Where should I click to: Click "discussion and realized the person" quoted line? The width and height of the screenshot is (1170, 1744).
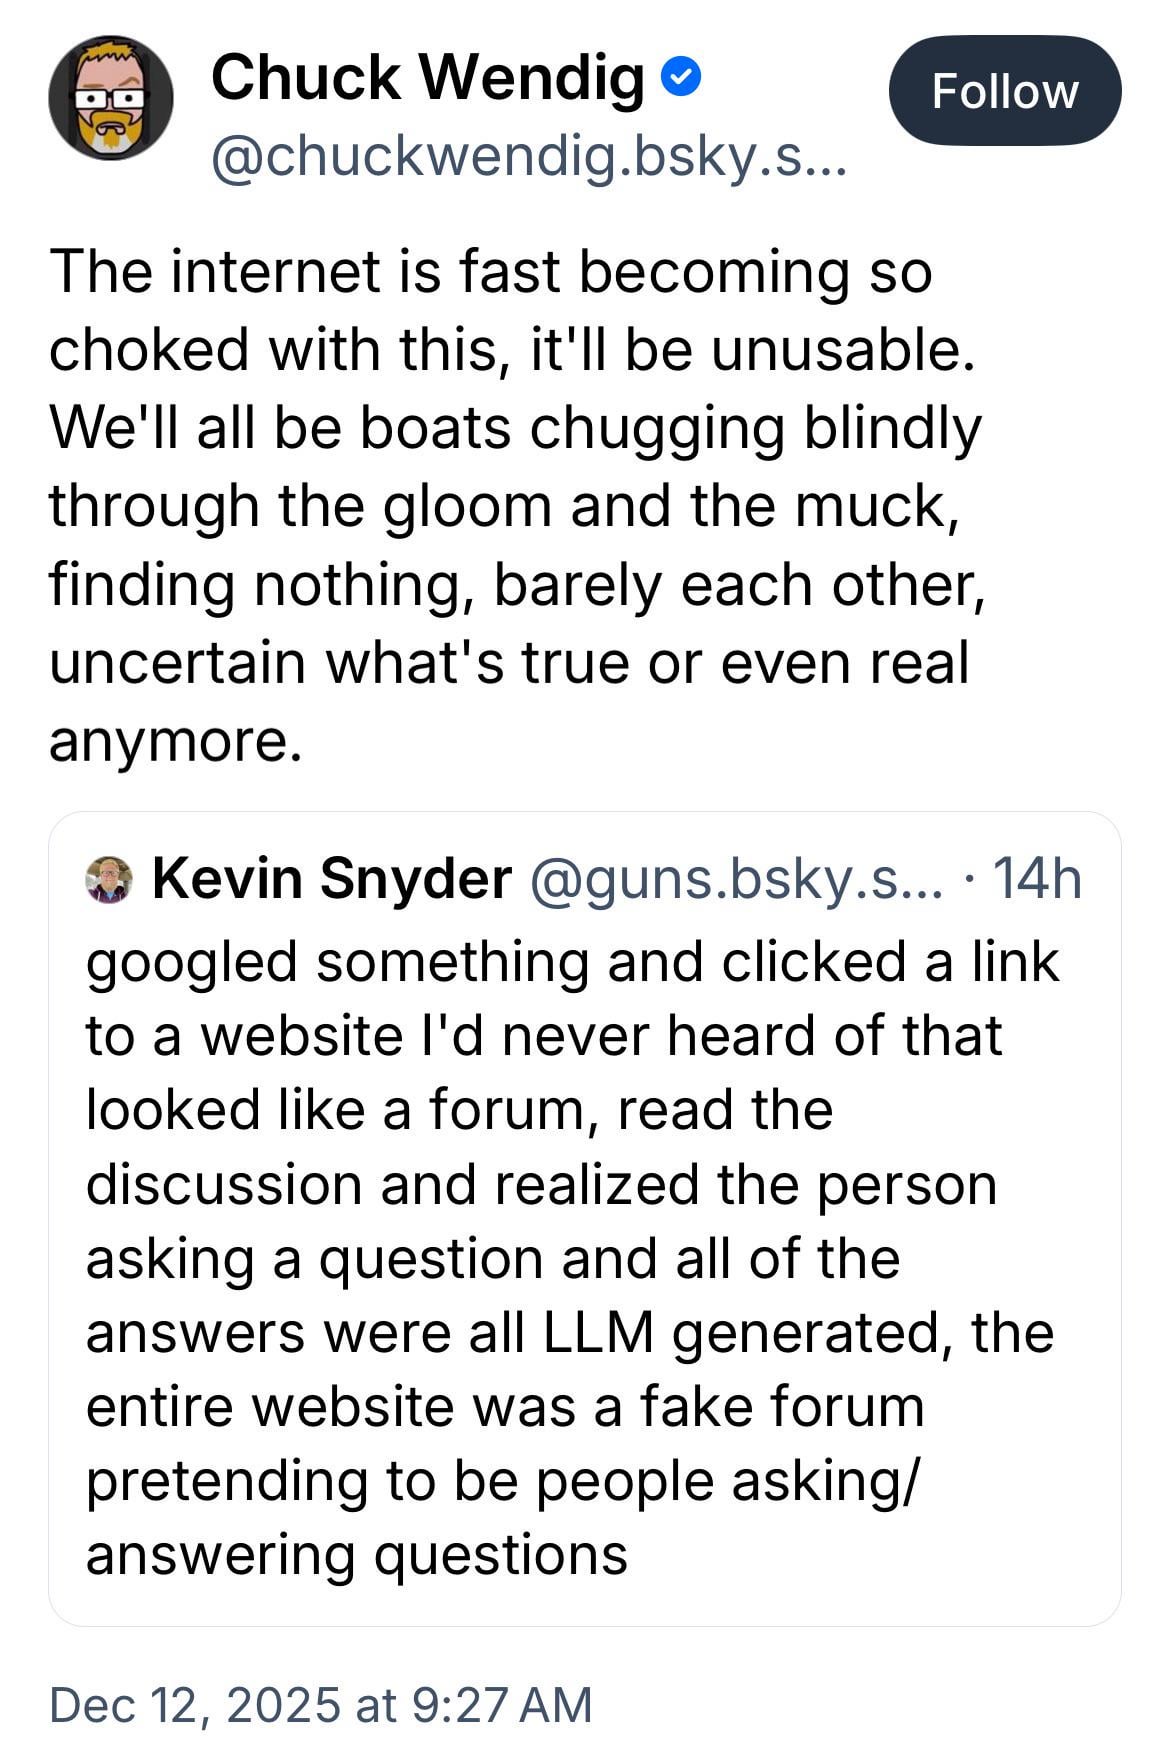click(x=541, y=1184)
